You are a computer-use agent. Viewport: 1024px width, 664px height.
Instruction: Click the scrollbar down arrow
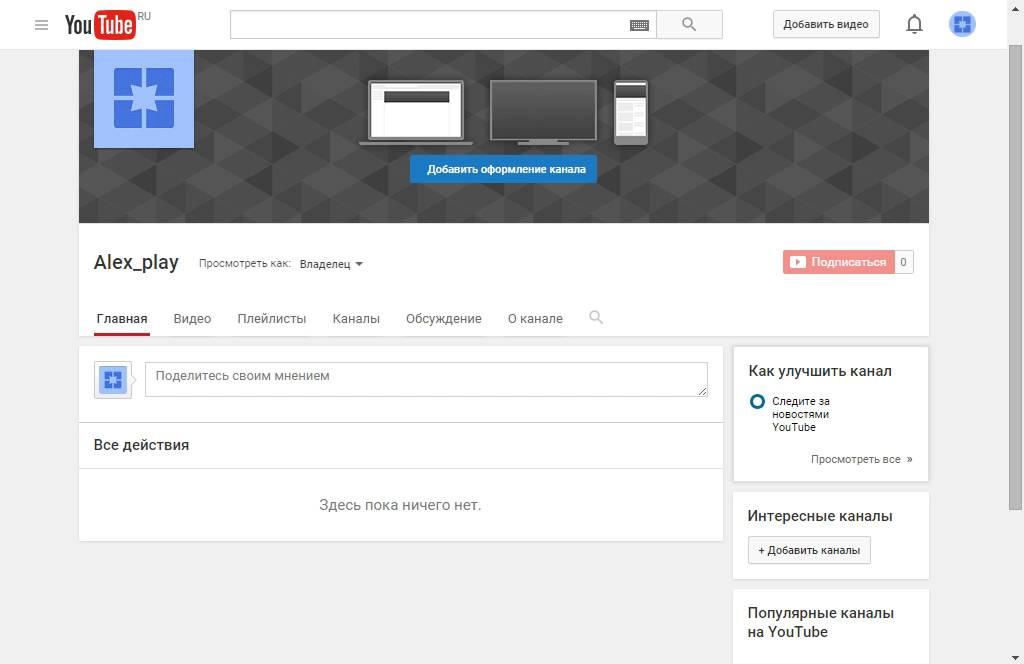pos(1015,657)
